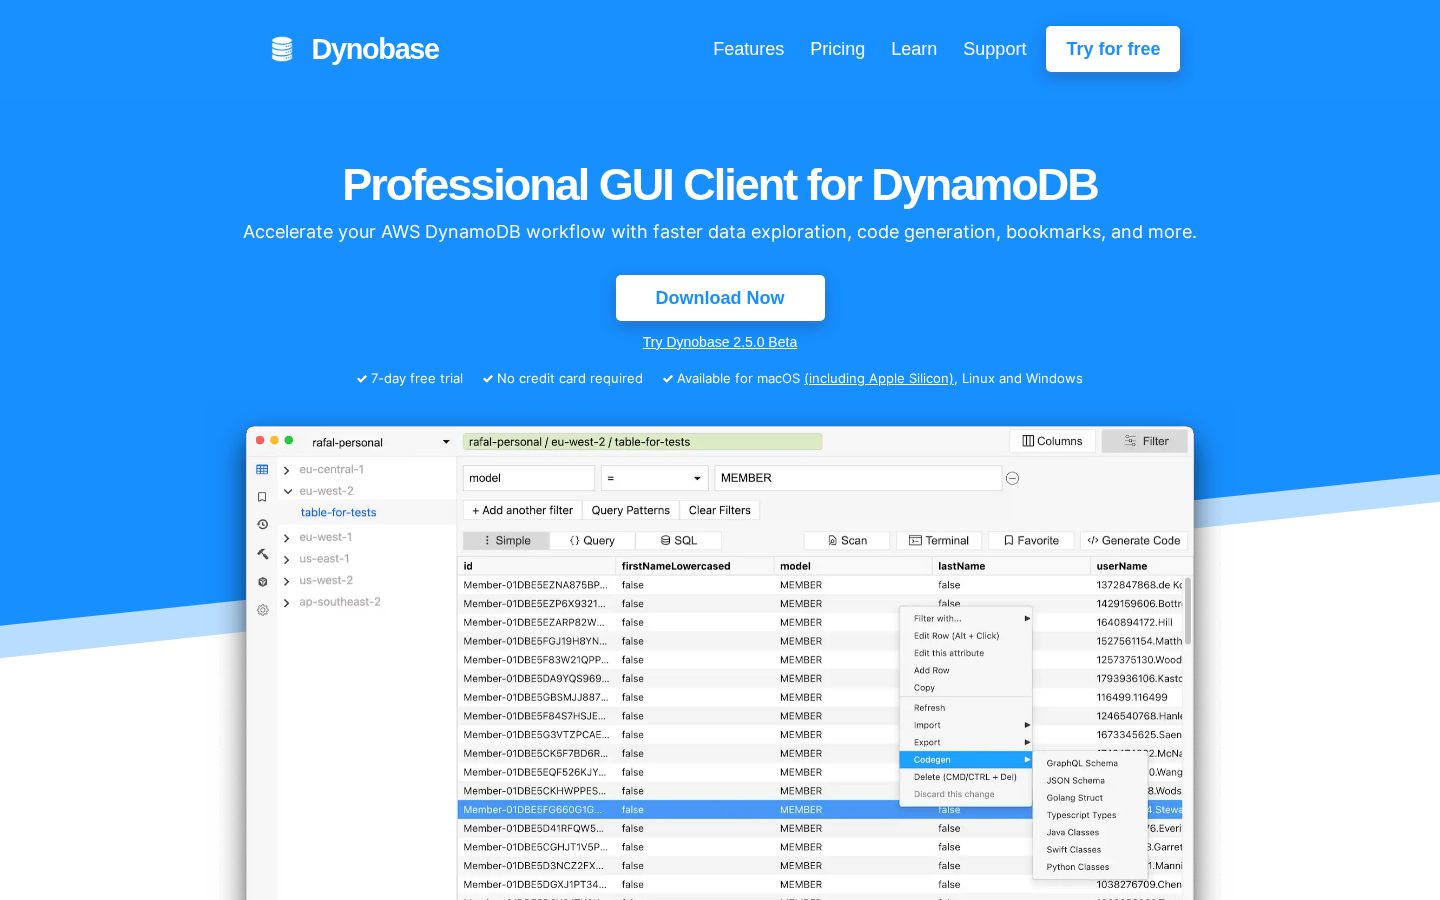Open Import submenu in context menu
The height and width of the screenshot is (900, 1440).
point(966,725)
